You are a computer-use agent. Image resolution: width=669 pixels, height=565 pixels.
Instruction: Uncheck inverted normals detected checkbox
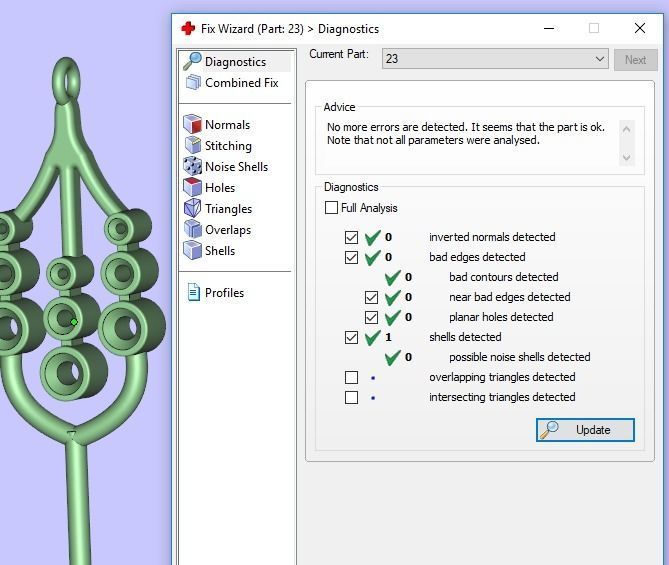tap(351, 237)
